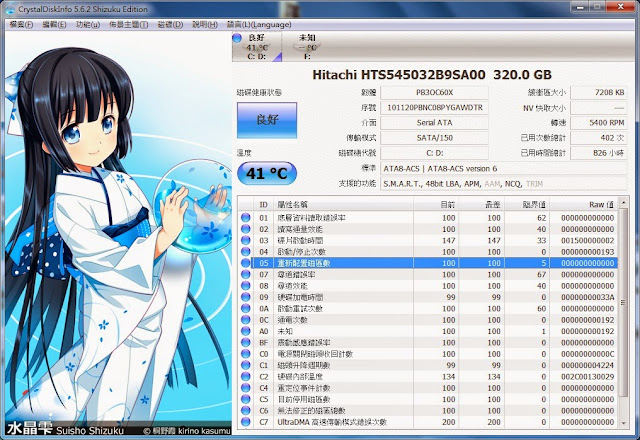This screenshot has width=640, height=440.
Task: Click the attribute list scrollbar thumb
Action: pos(623,302)
